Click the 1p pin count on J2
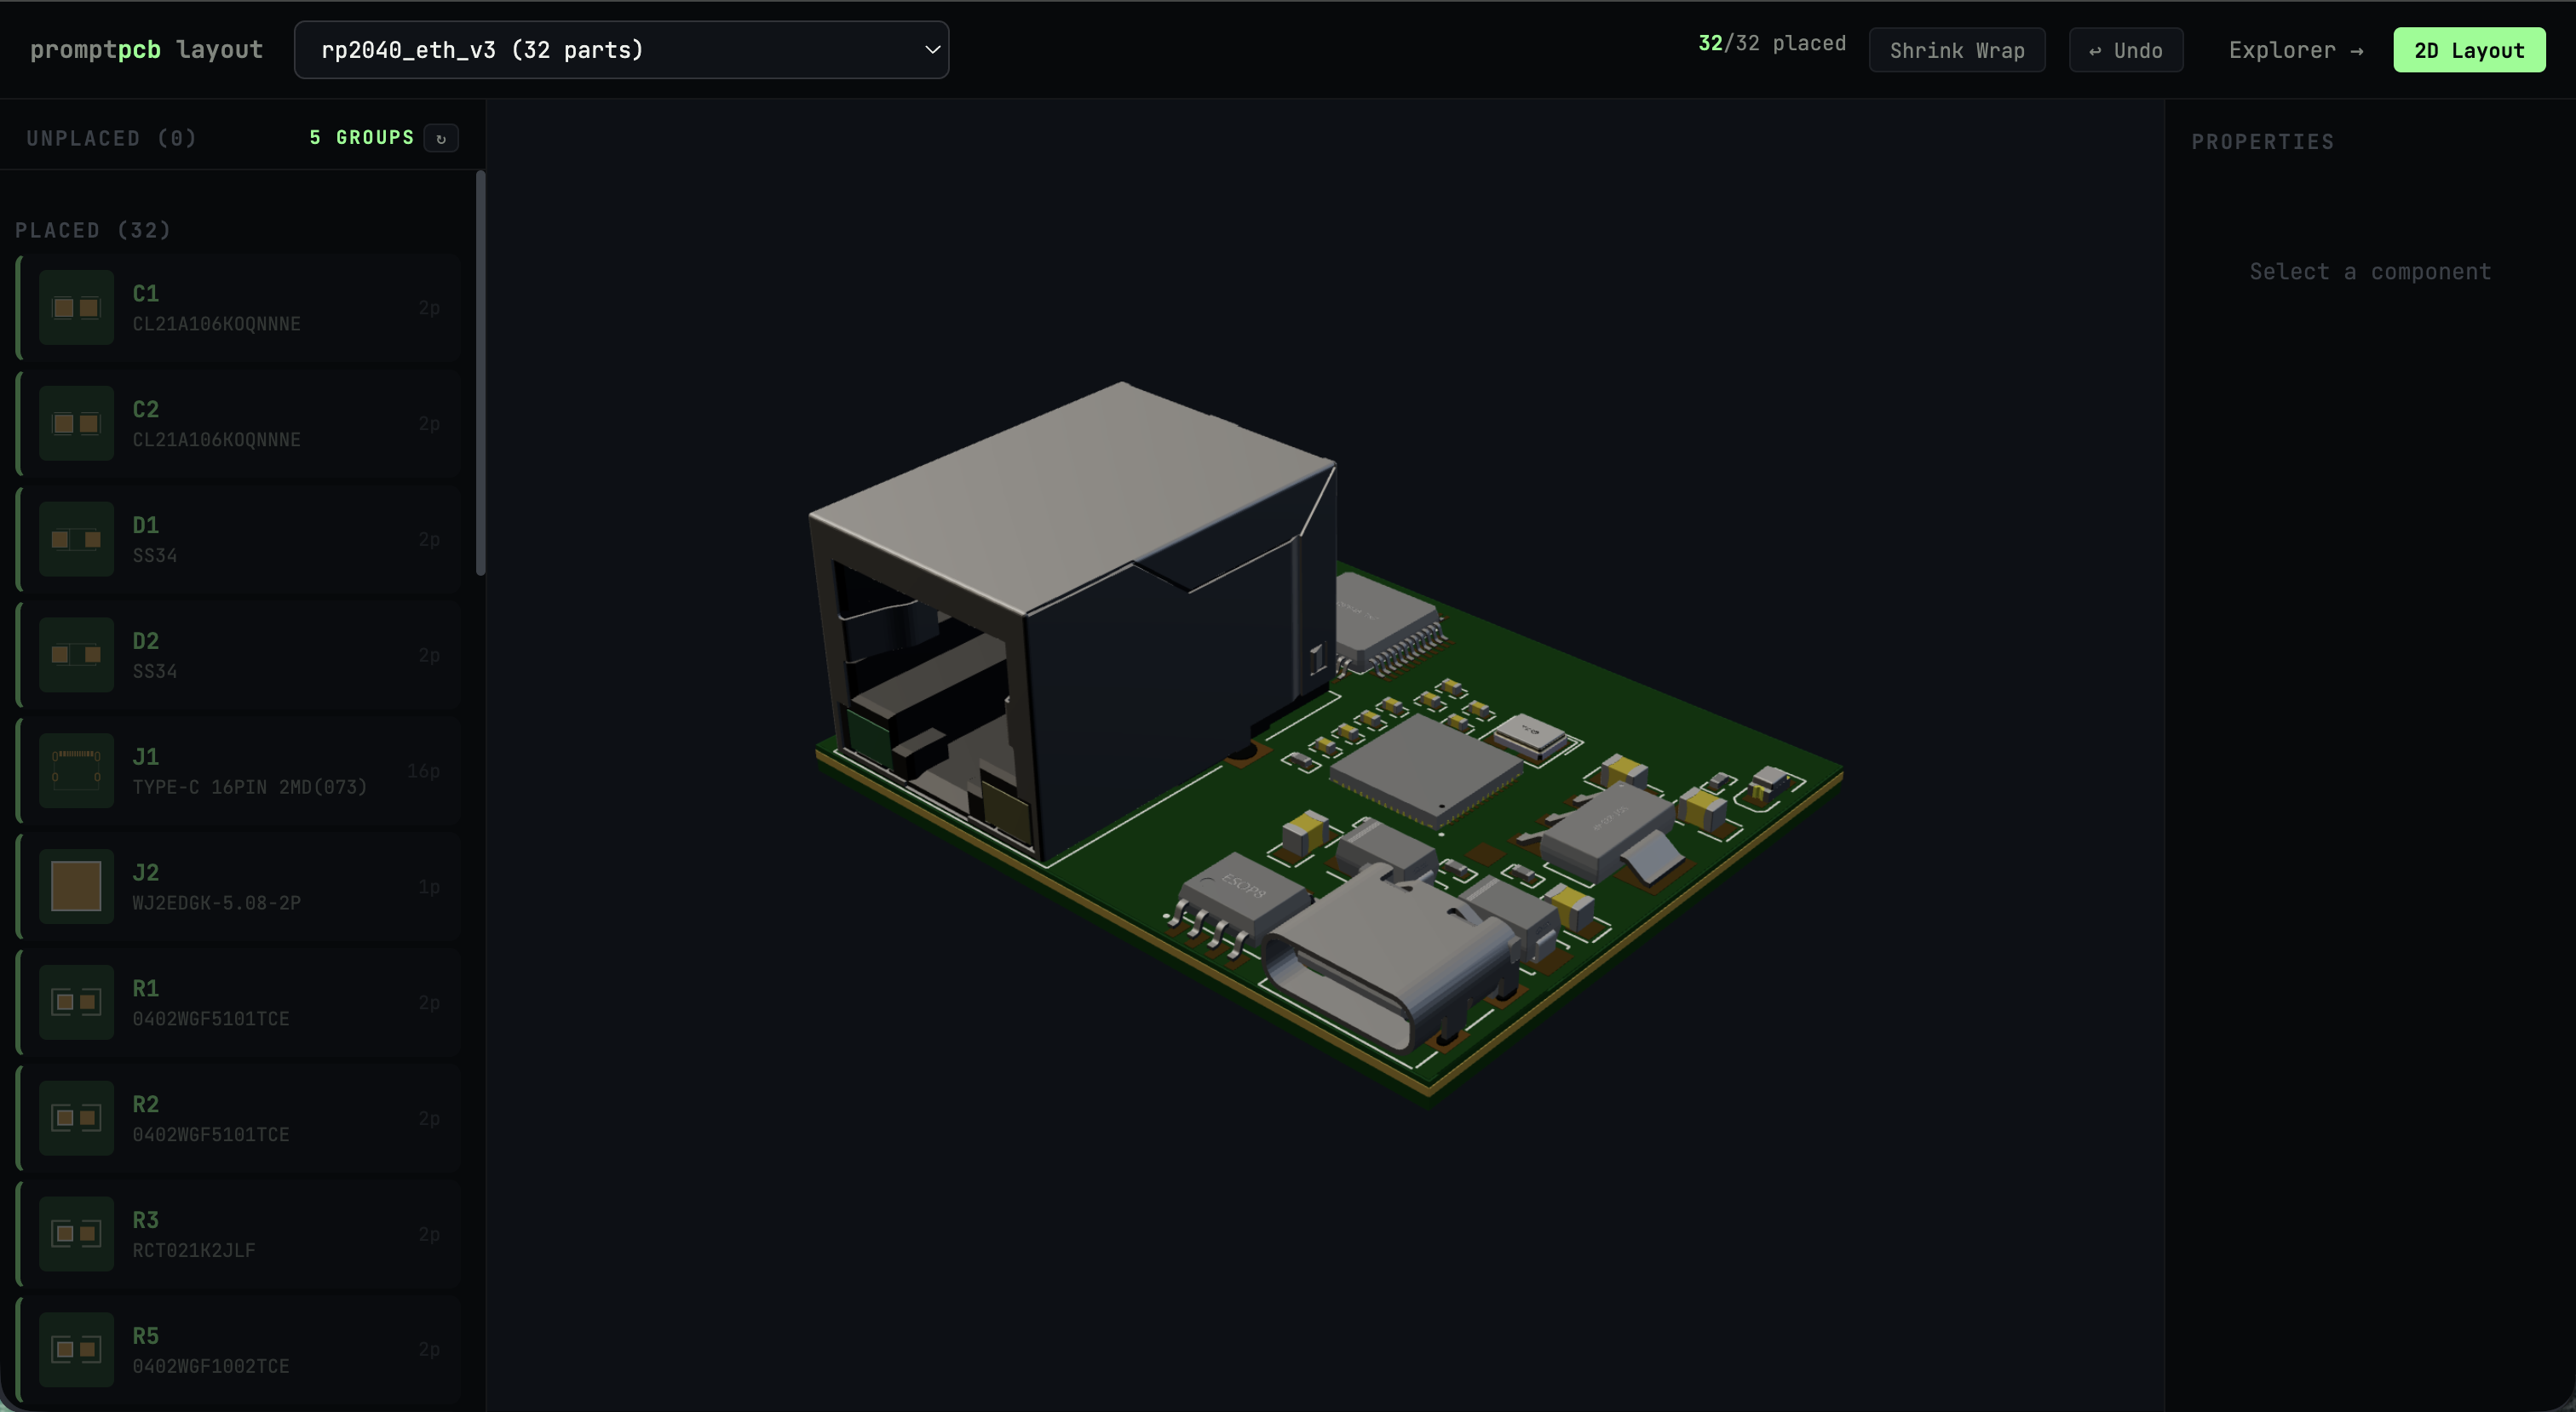The width and height of the screenshot is (2576, 1412). 429,887
